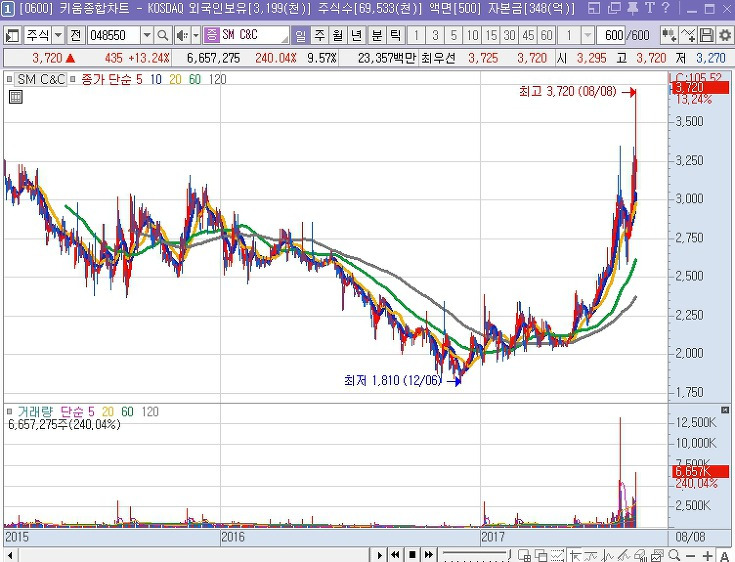735x562 pixels.
Task: Click the 최우선 label in quote bar
Action: tap(438, 58)
